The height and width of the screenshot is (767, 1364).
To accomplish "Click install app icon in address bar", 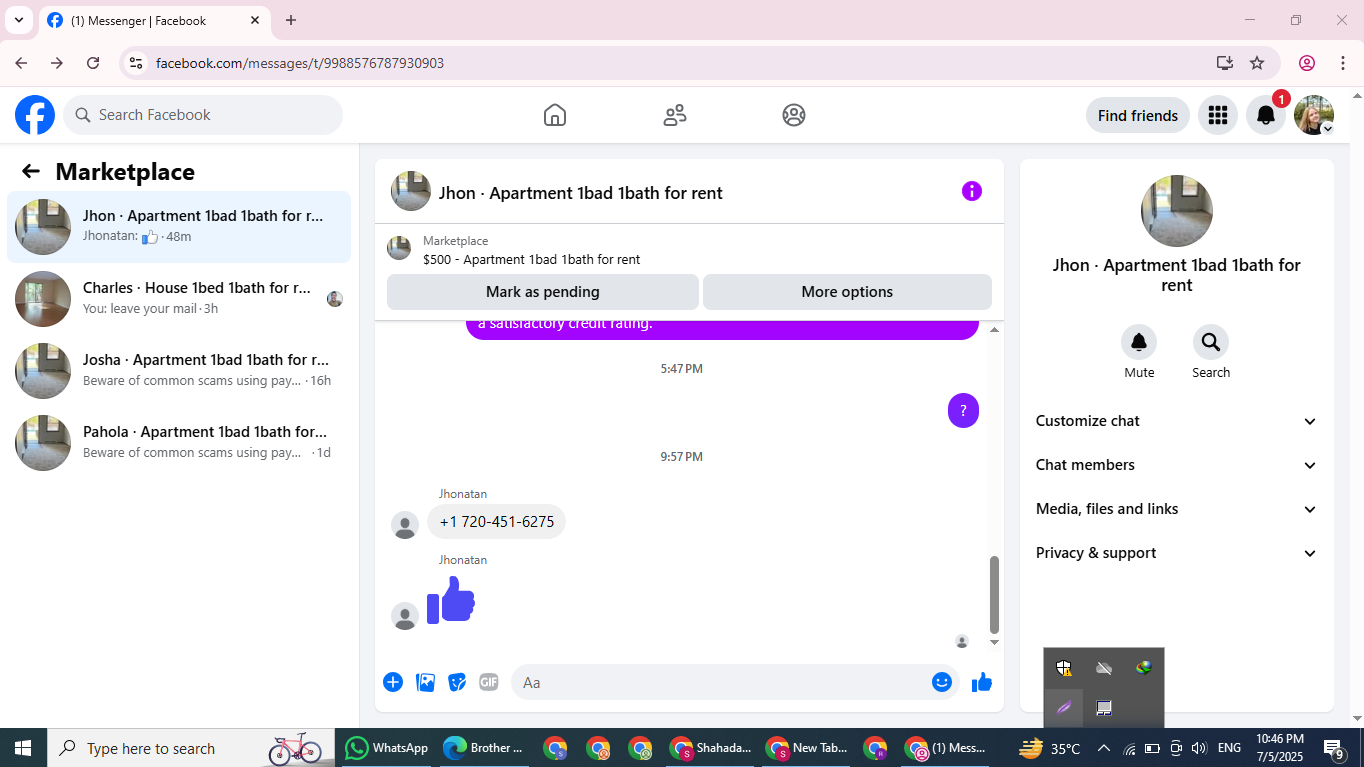I will click(1225, 63).
